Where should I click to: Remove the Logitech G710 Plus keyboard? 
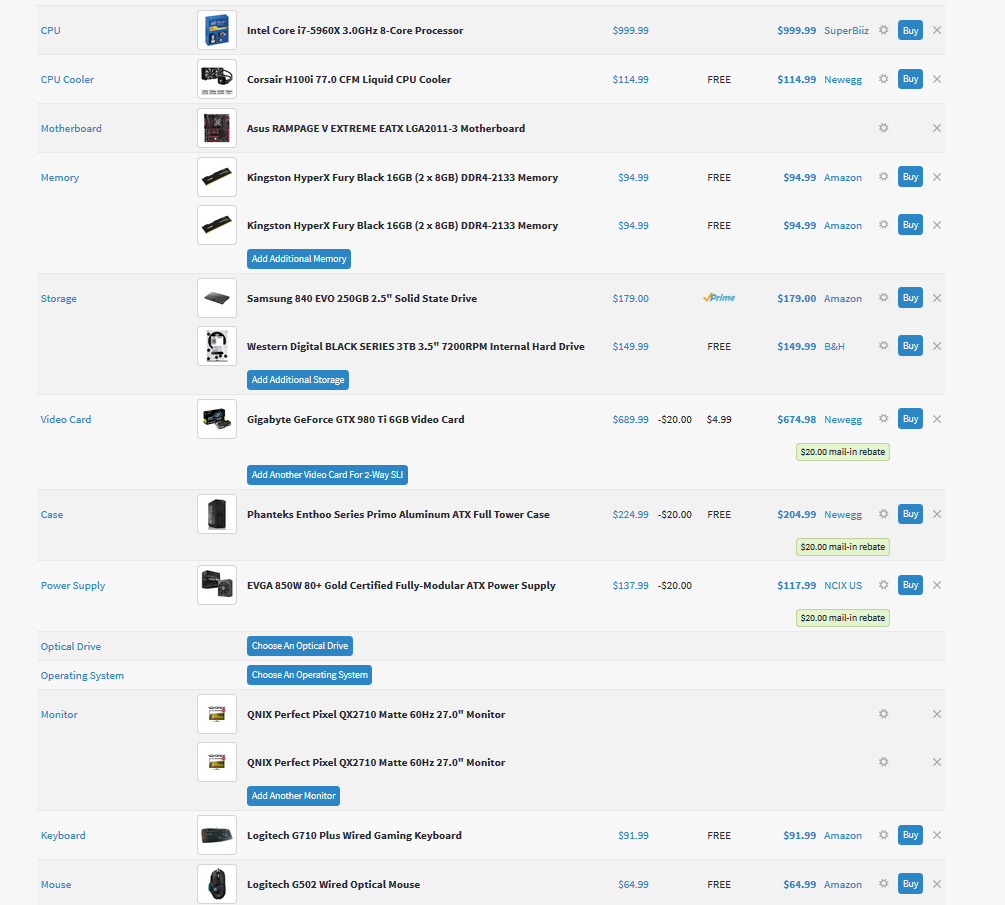[936, 834]
